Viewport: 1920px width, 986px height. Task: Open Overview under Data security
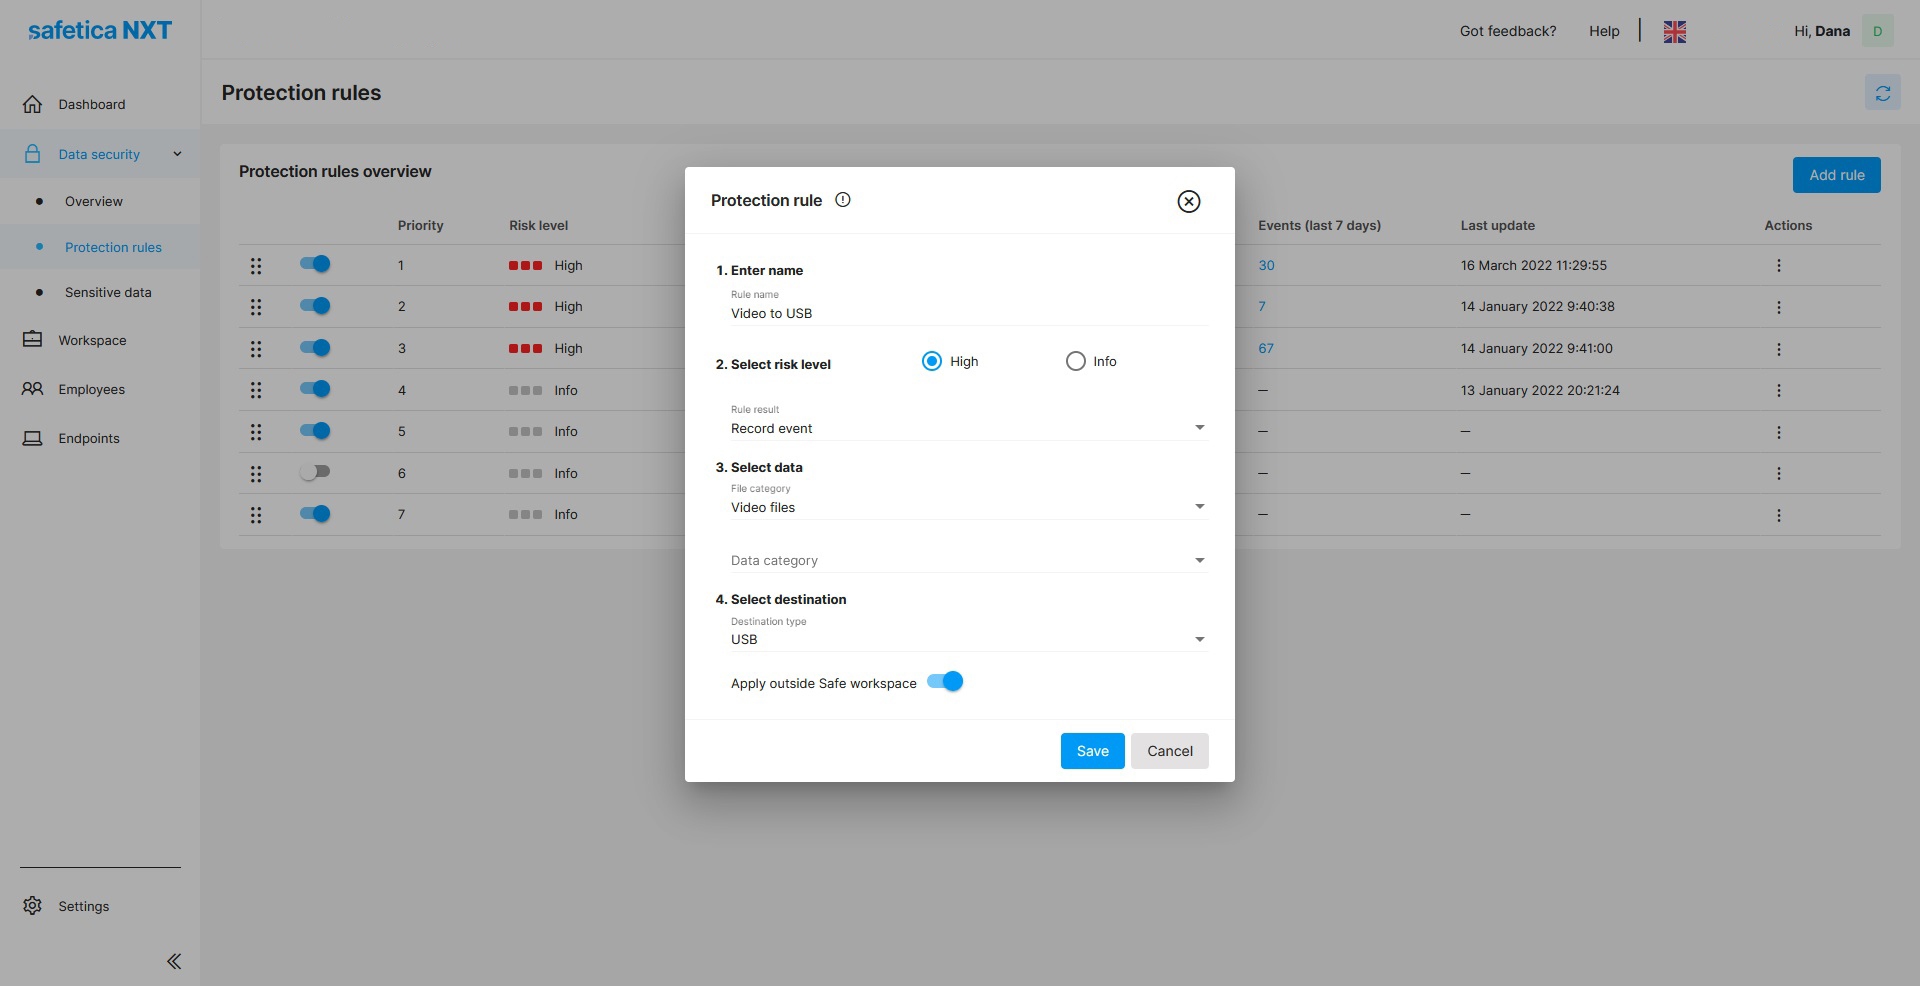pyautogui.click(x=94, y=201)
